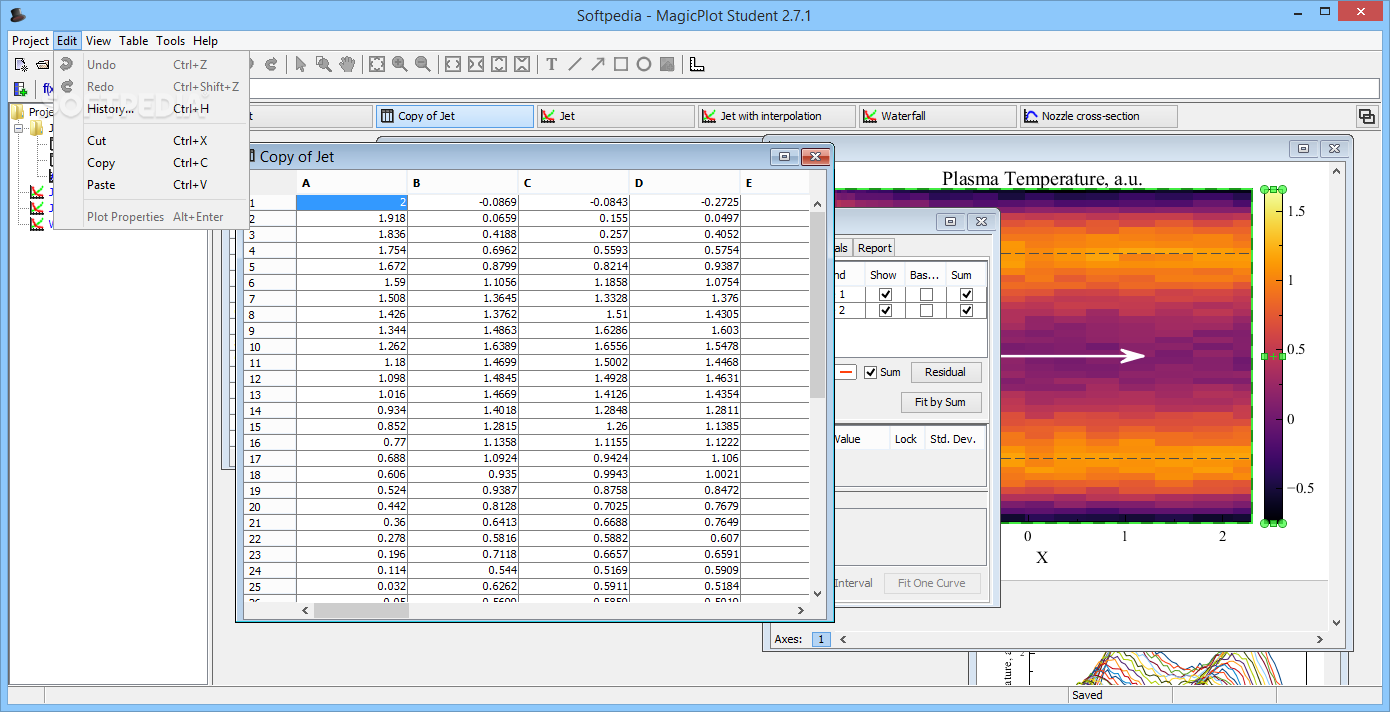The width and height of the screenshot is (1390, 712).
Task: Select the Text label tool
Action: [551, 64]
